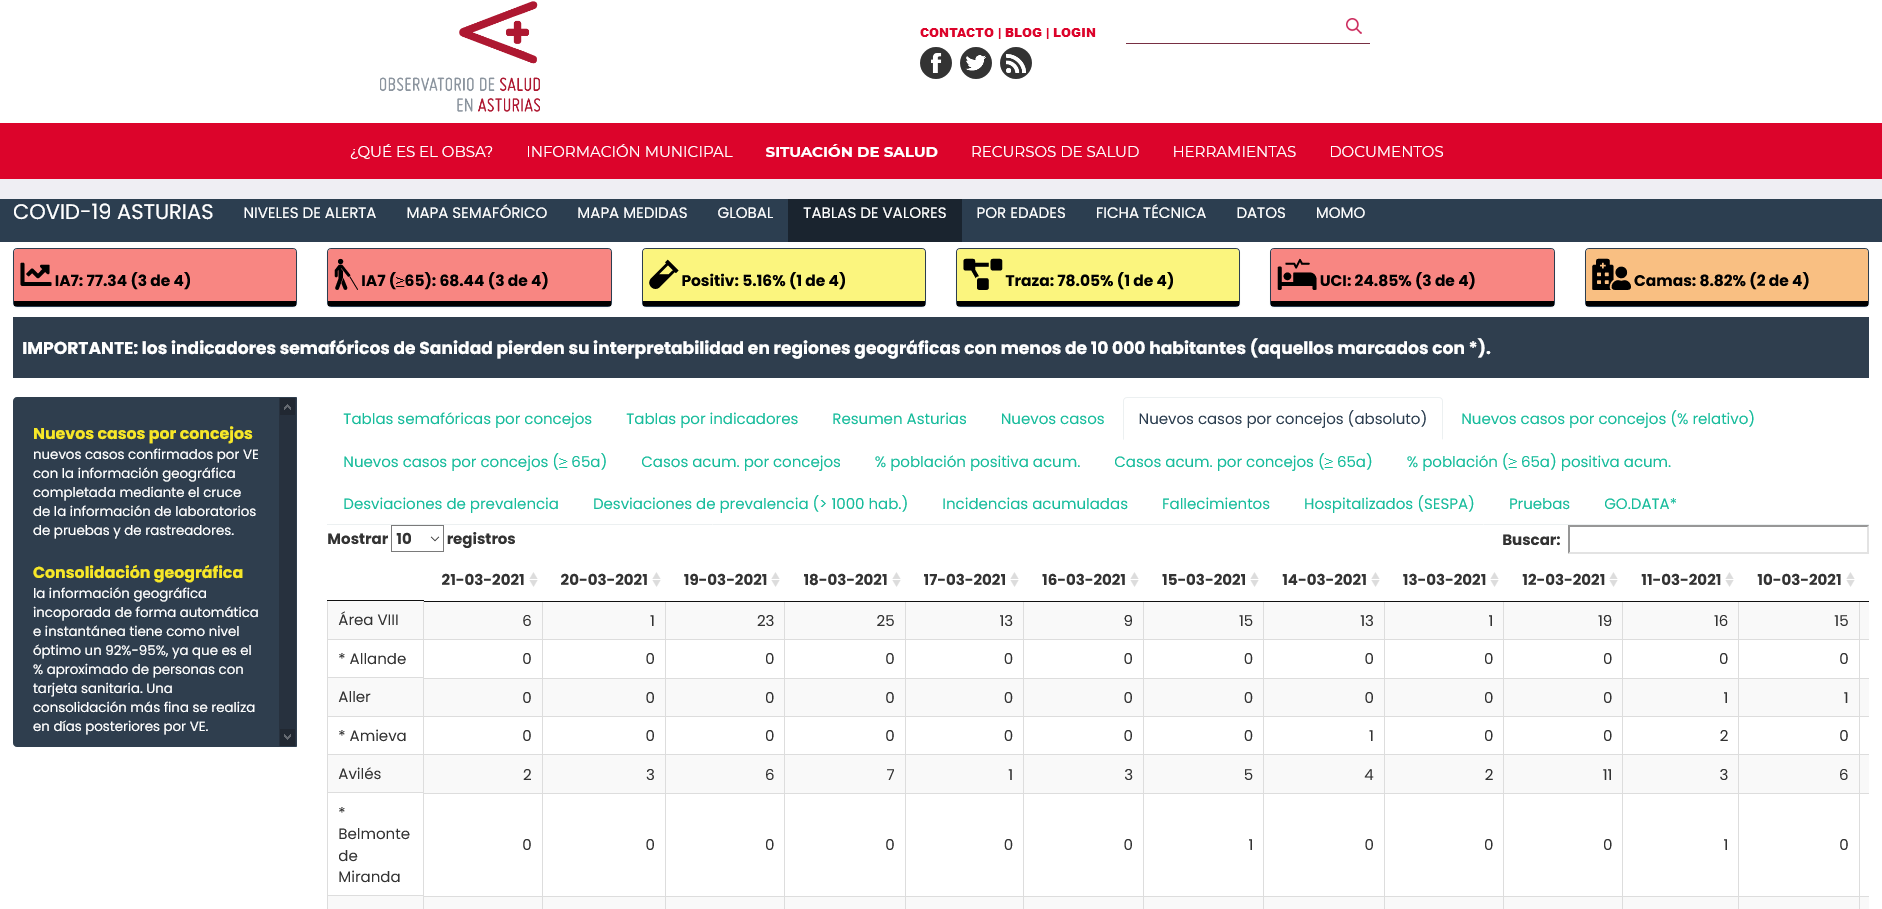Open the MoMo section
This screenshot has height=909, width=1882.
pos(1340,213)
